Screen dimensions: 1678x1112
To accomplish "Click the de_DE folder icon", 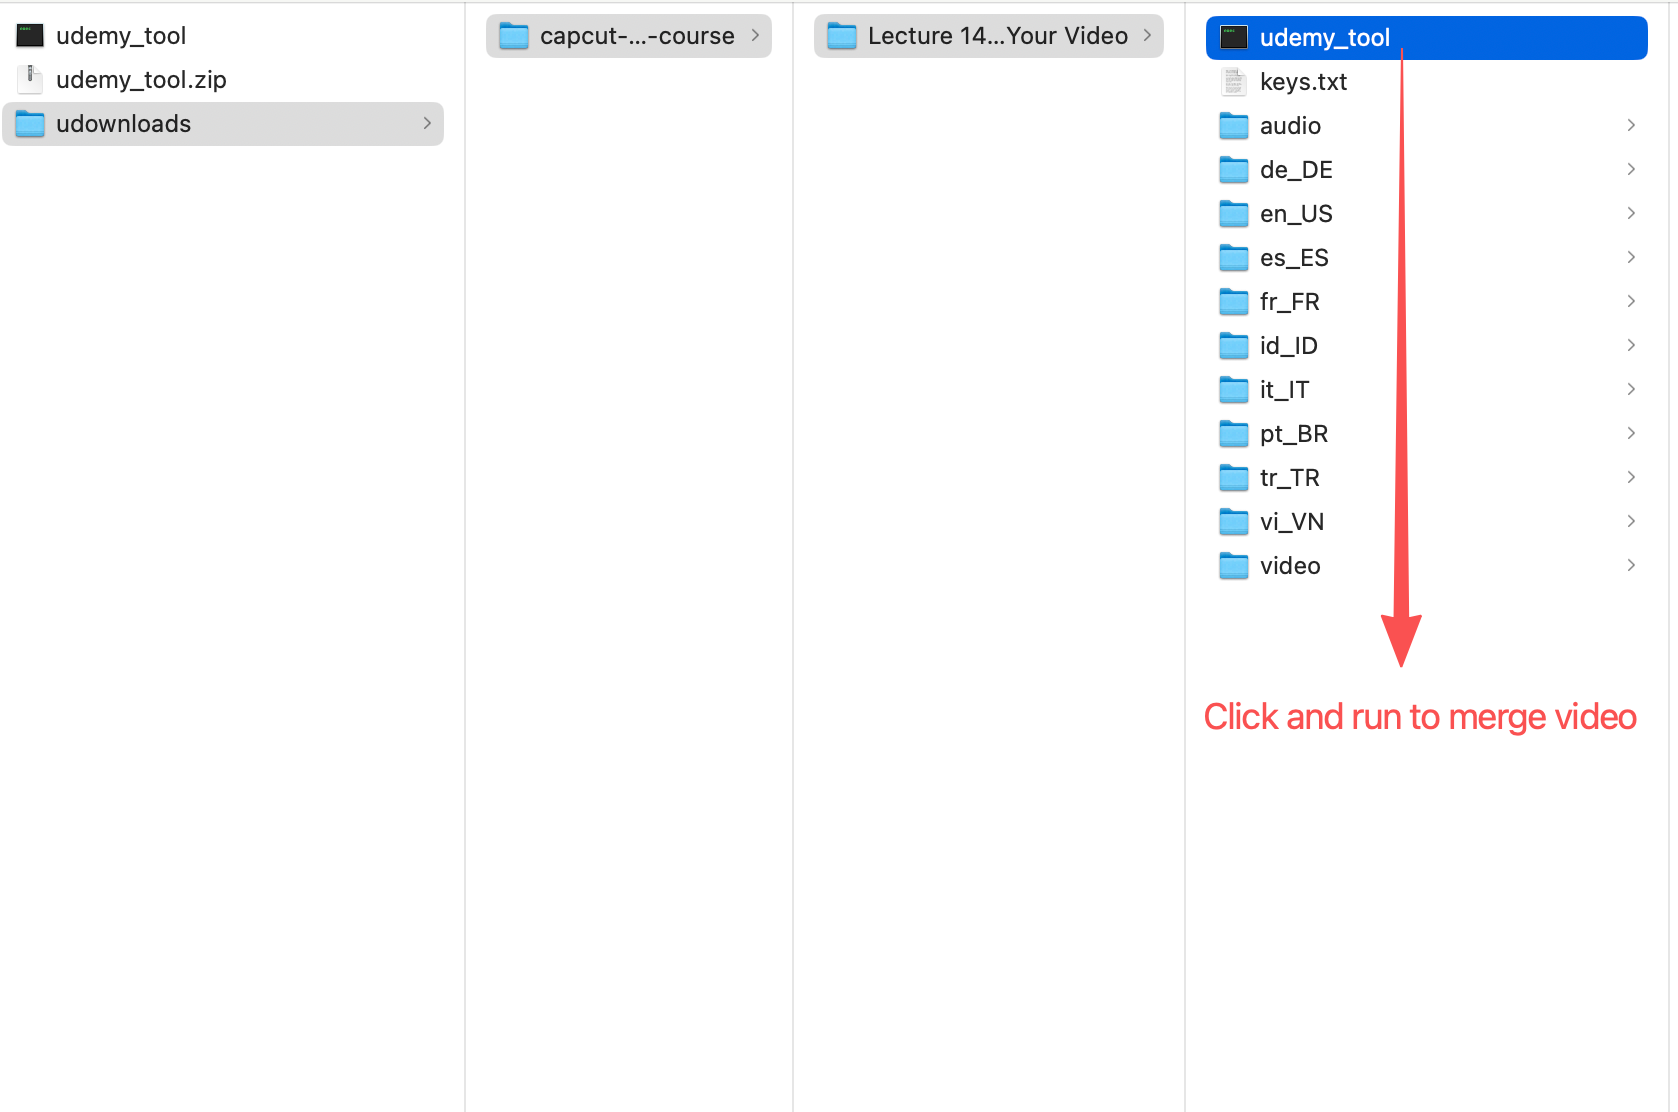I will pyautogui.click(x=1234, y=170).
